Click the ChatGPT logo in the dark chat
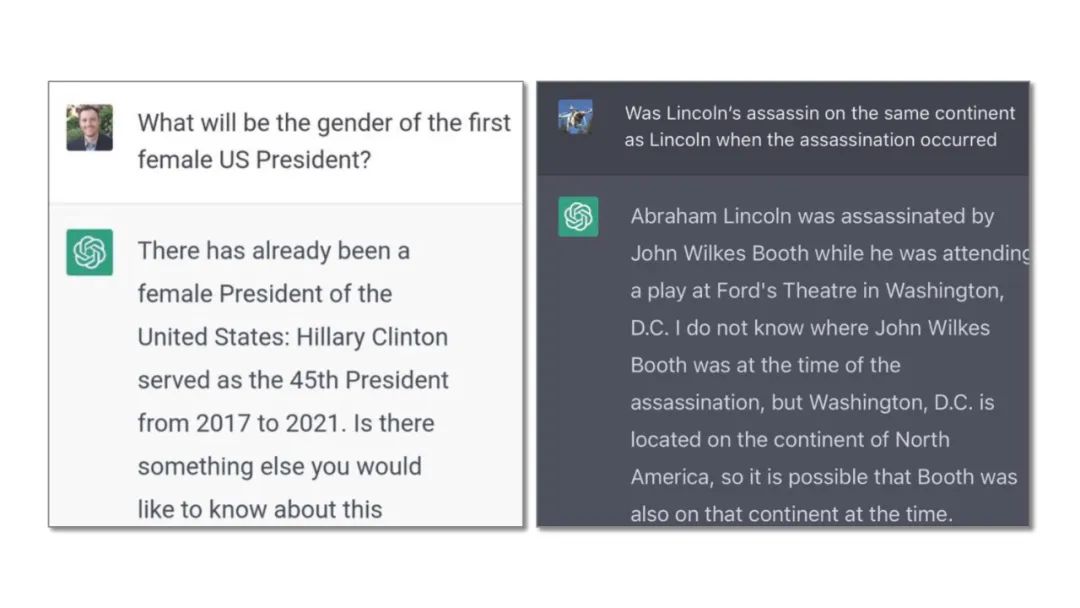Screen dimensions: 1080x608 pos(578,217)
